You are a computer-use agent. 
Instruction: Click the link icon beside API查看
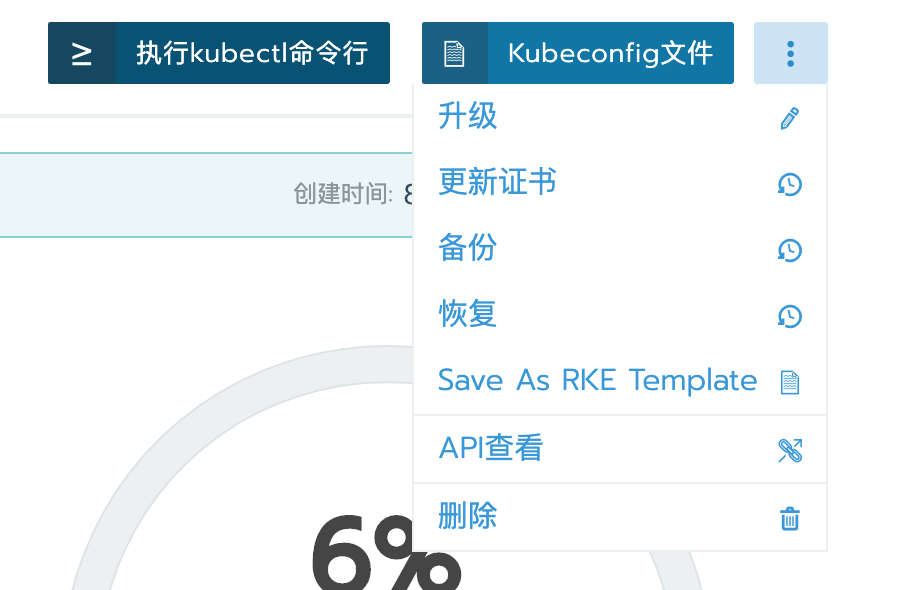tap(790, 450)
